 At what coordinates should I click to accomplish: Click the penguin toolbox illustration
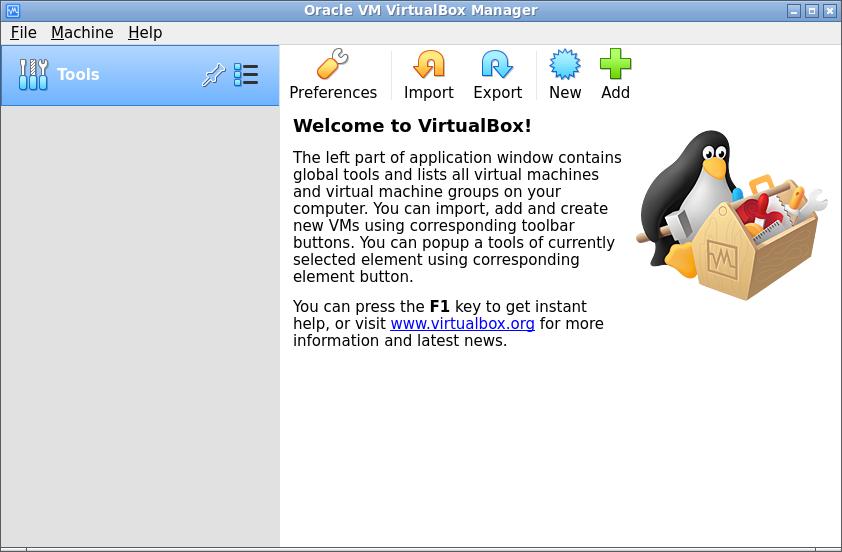tap(732, 215)
